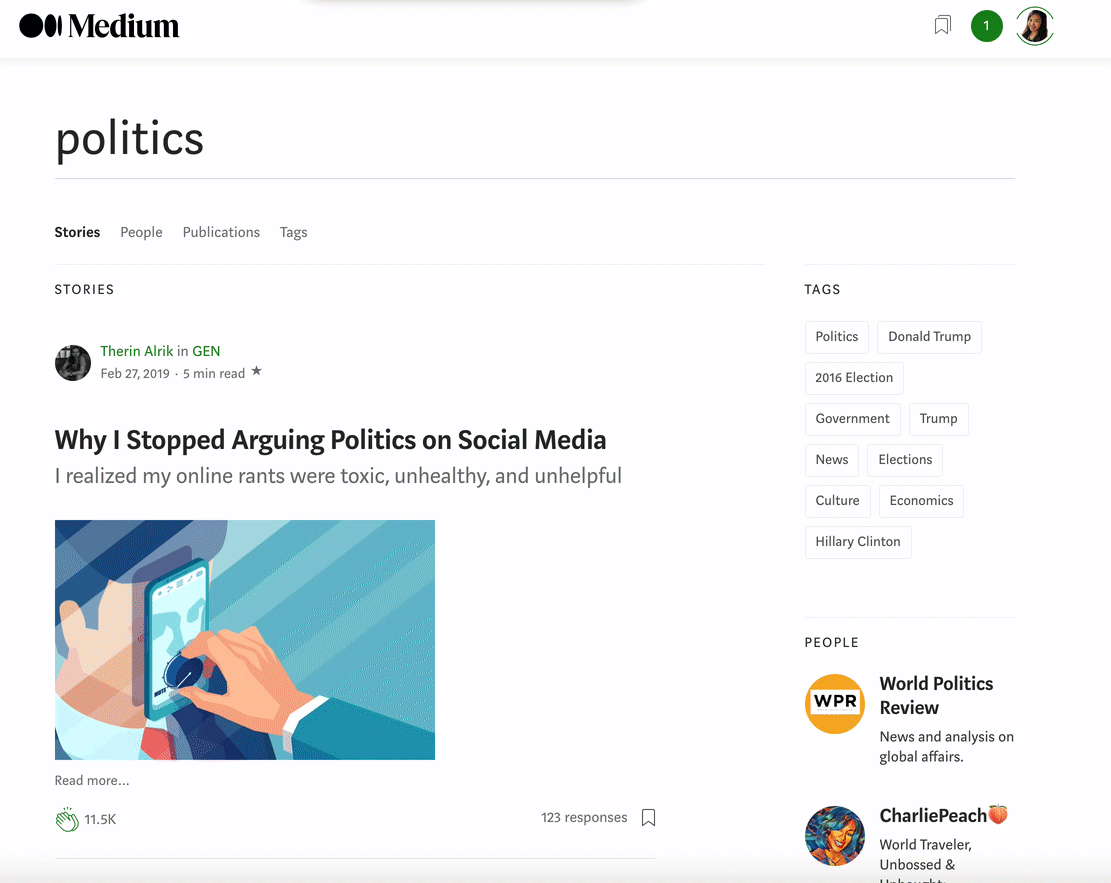Open the user profile avatar menu
Screen dimensions: 1111x883
click(x=1034, y=26)
